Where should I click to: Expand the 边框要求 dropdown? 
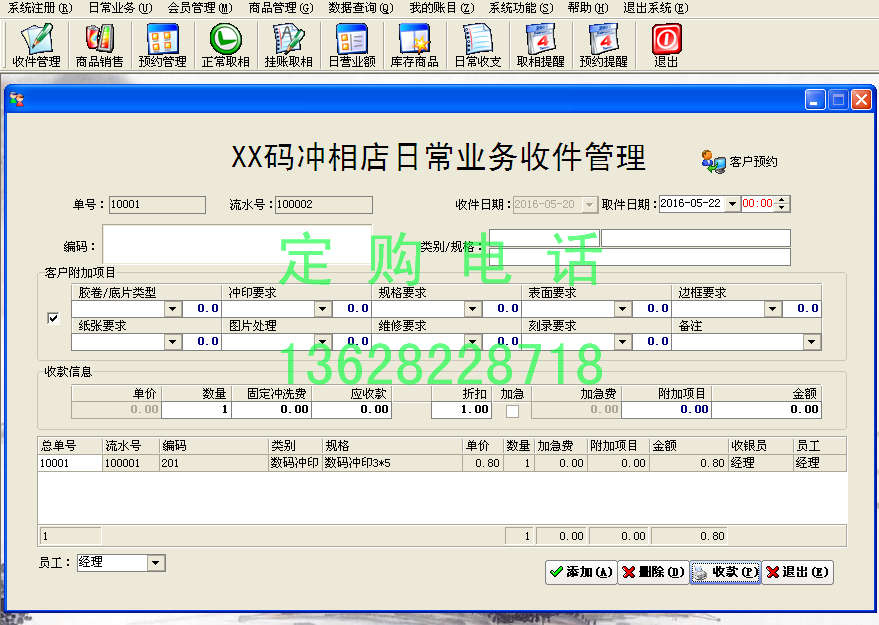click(772, 309)
